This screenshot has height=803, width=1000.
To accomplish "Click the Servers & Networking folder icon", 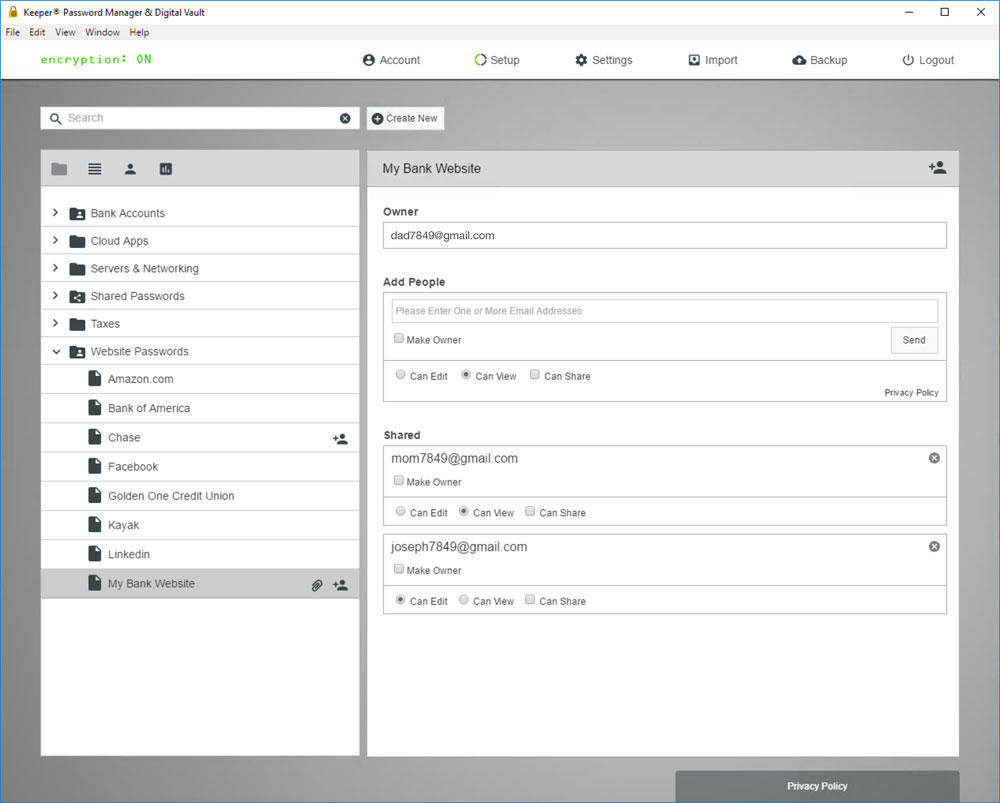I will [x=77, y=269].
